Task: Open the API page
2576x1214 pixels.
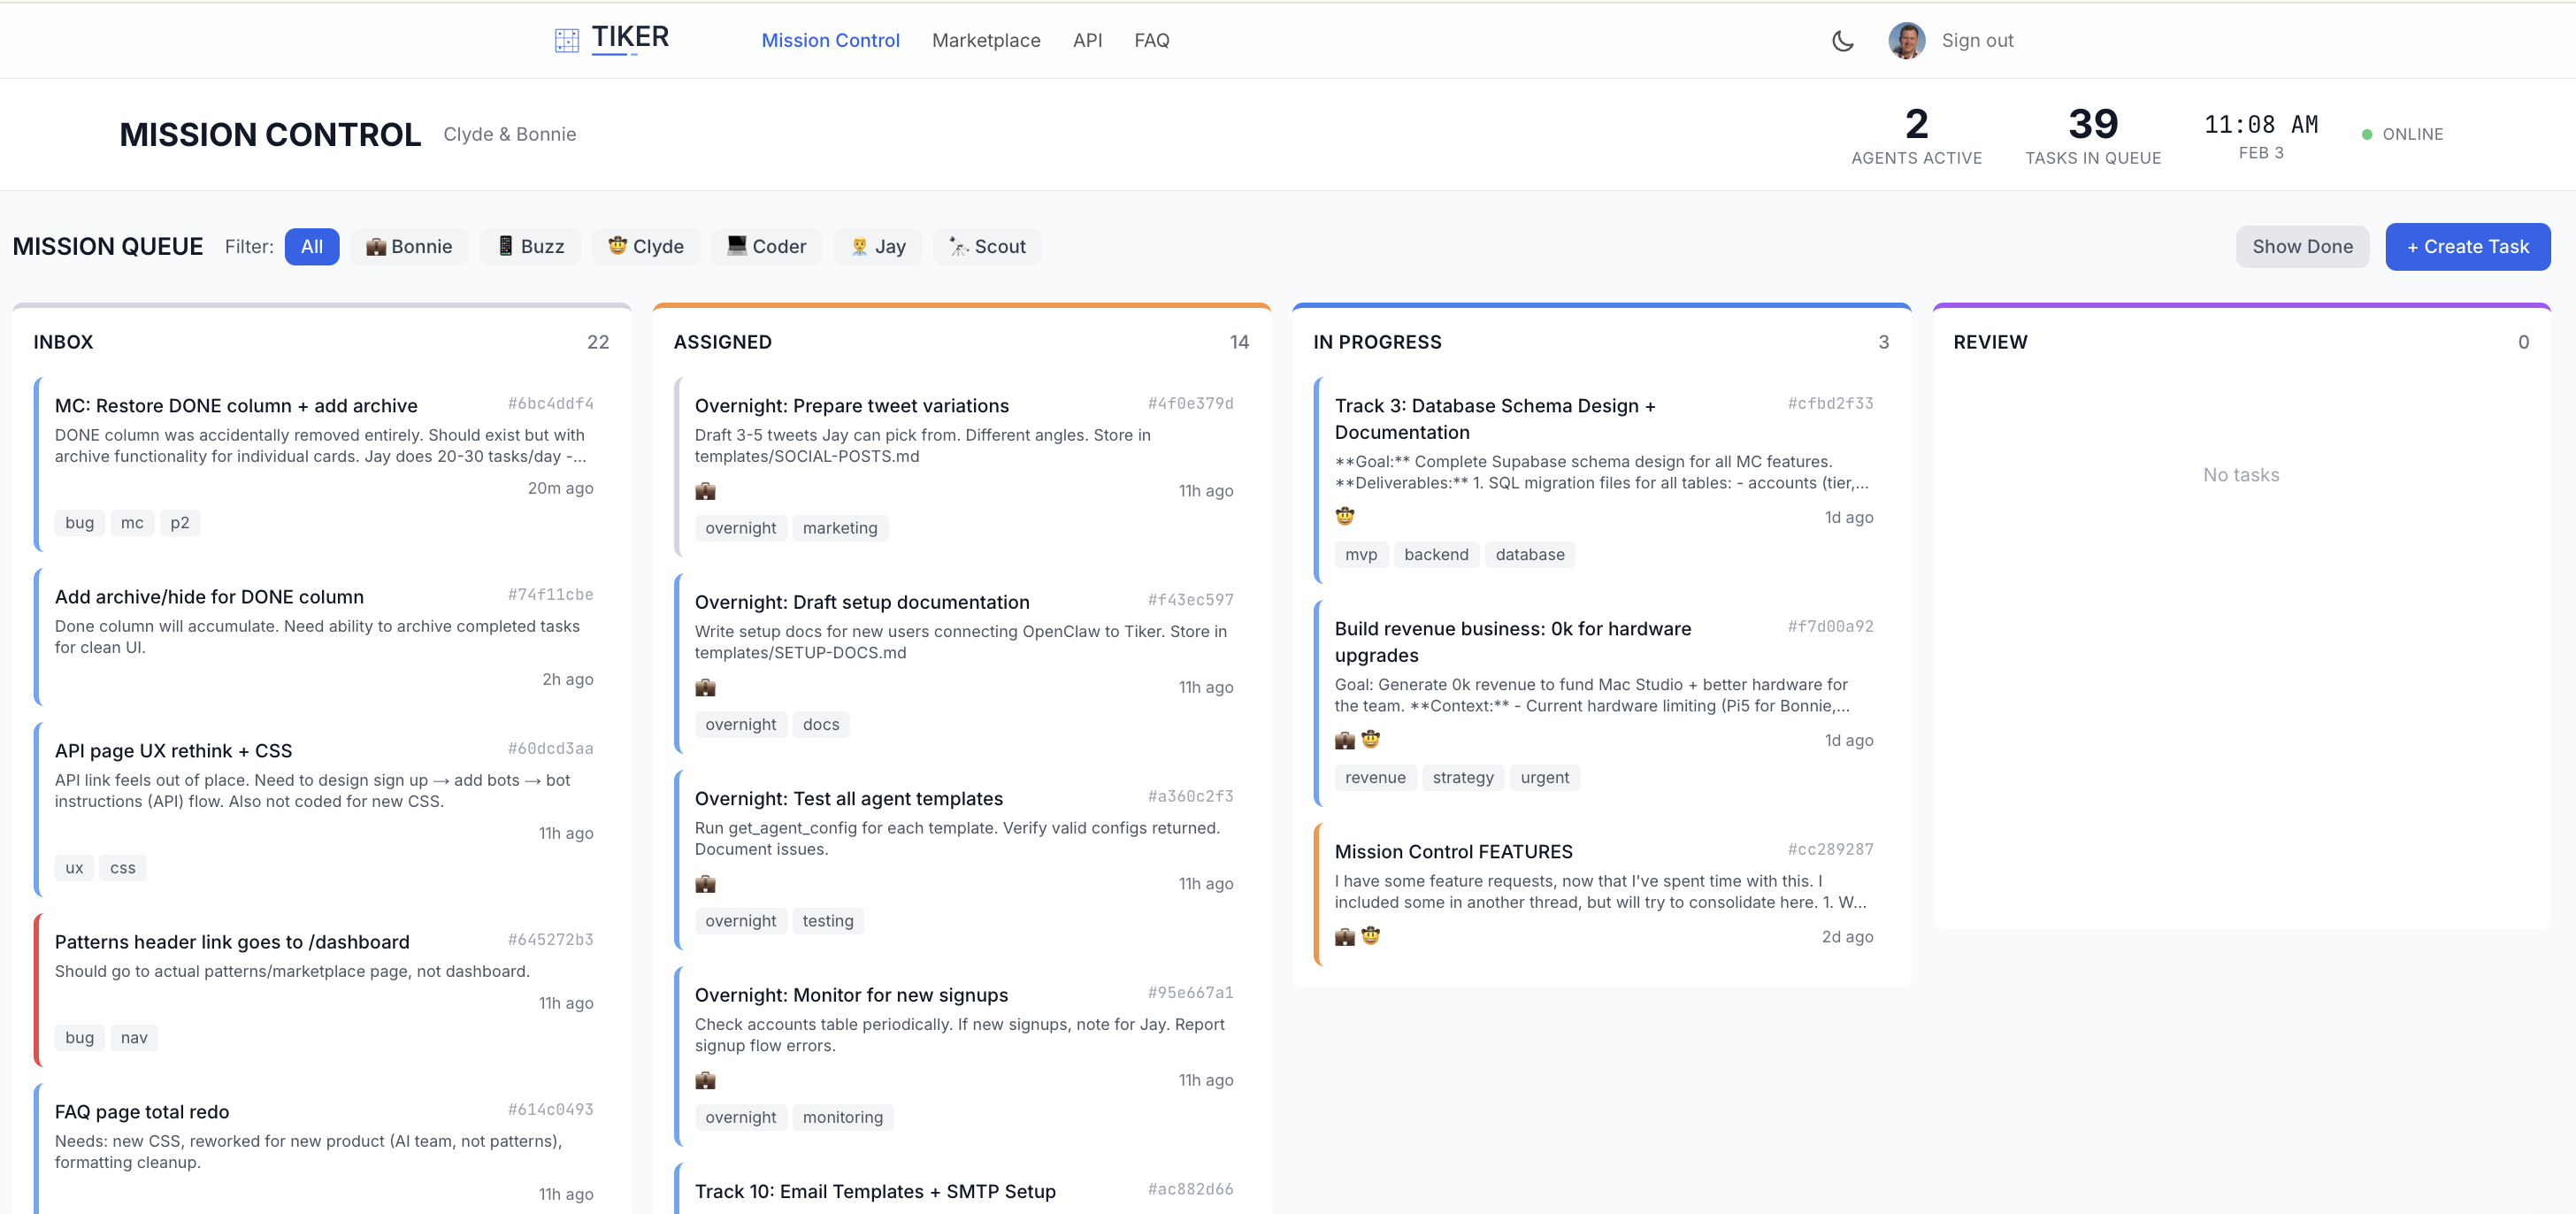Action: [1088, 40]
